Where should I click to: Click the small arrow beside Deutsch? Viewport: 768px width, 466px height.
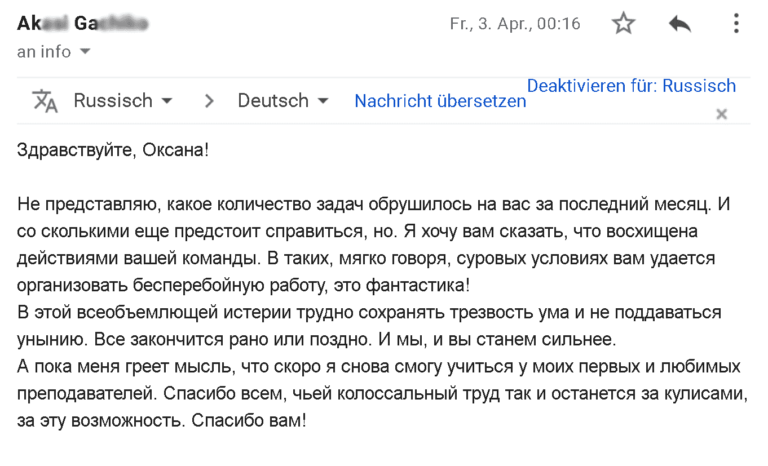323,101
